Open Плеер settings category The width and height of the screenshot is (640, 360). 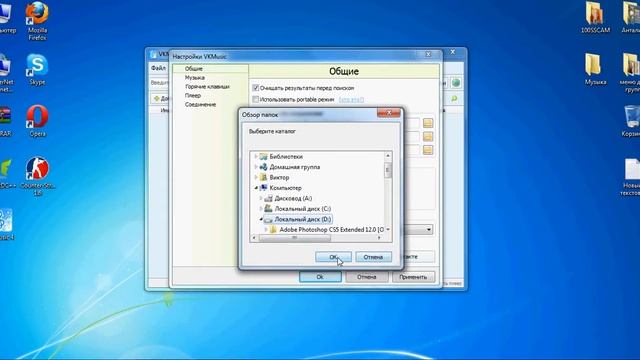pyautogui.click(x=193, y=96)
